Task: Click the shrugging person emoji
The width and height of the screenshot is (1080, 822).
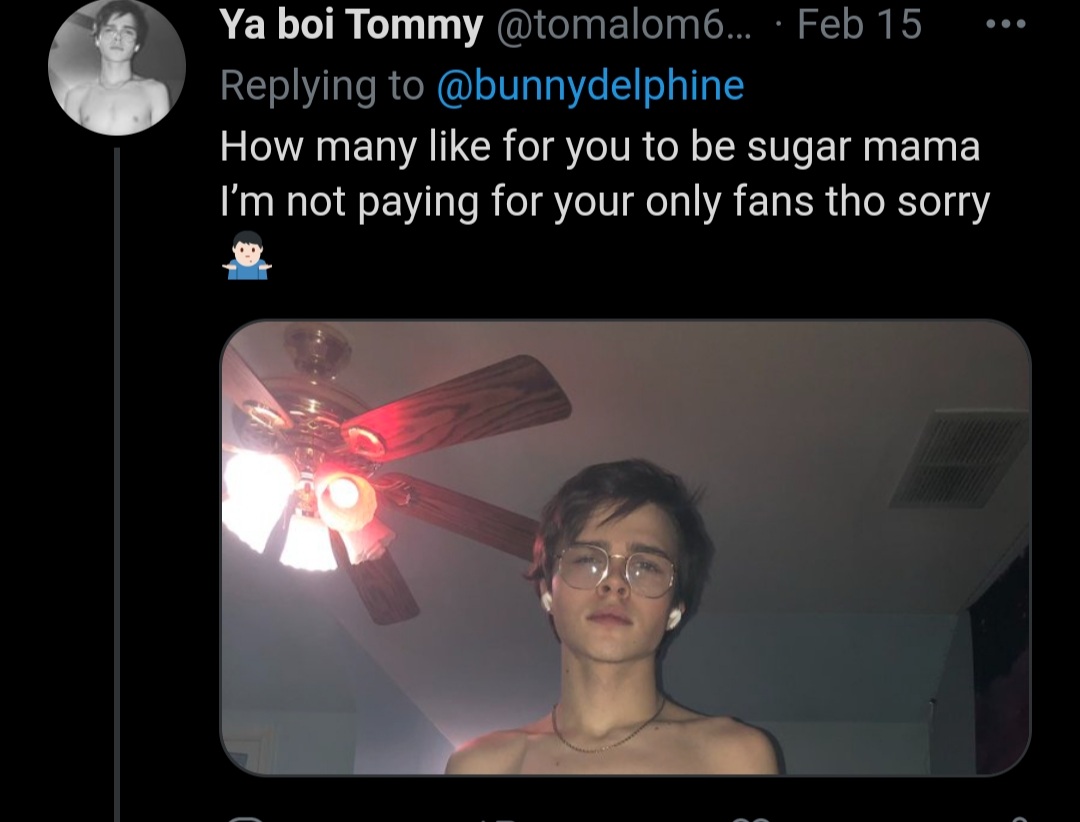Action: point(247,256)
